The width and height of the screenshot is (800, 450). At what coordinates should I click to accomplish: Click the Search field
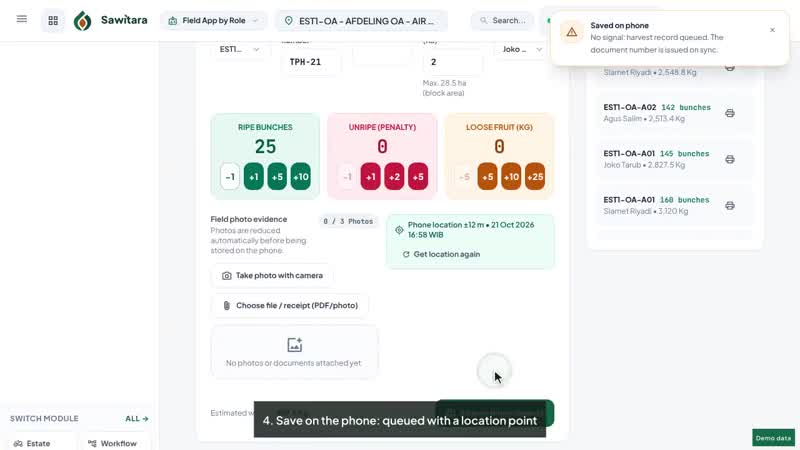coord(502,20)
